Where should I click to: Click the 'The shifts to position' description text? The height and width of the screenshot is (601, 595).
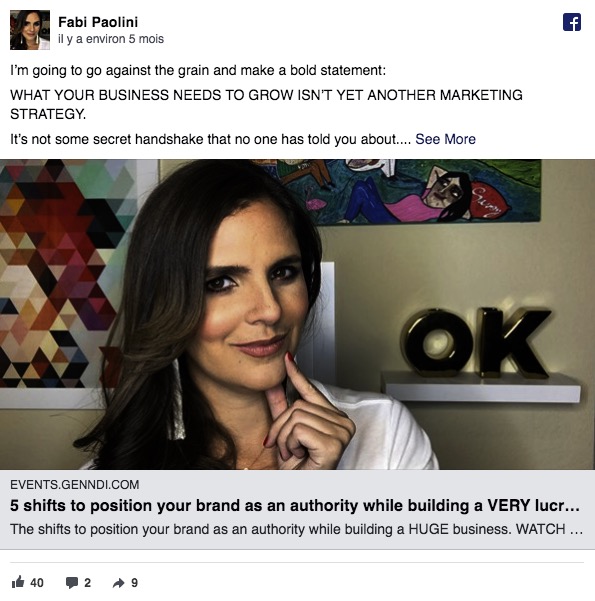(x=296, y=529)
